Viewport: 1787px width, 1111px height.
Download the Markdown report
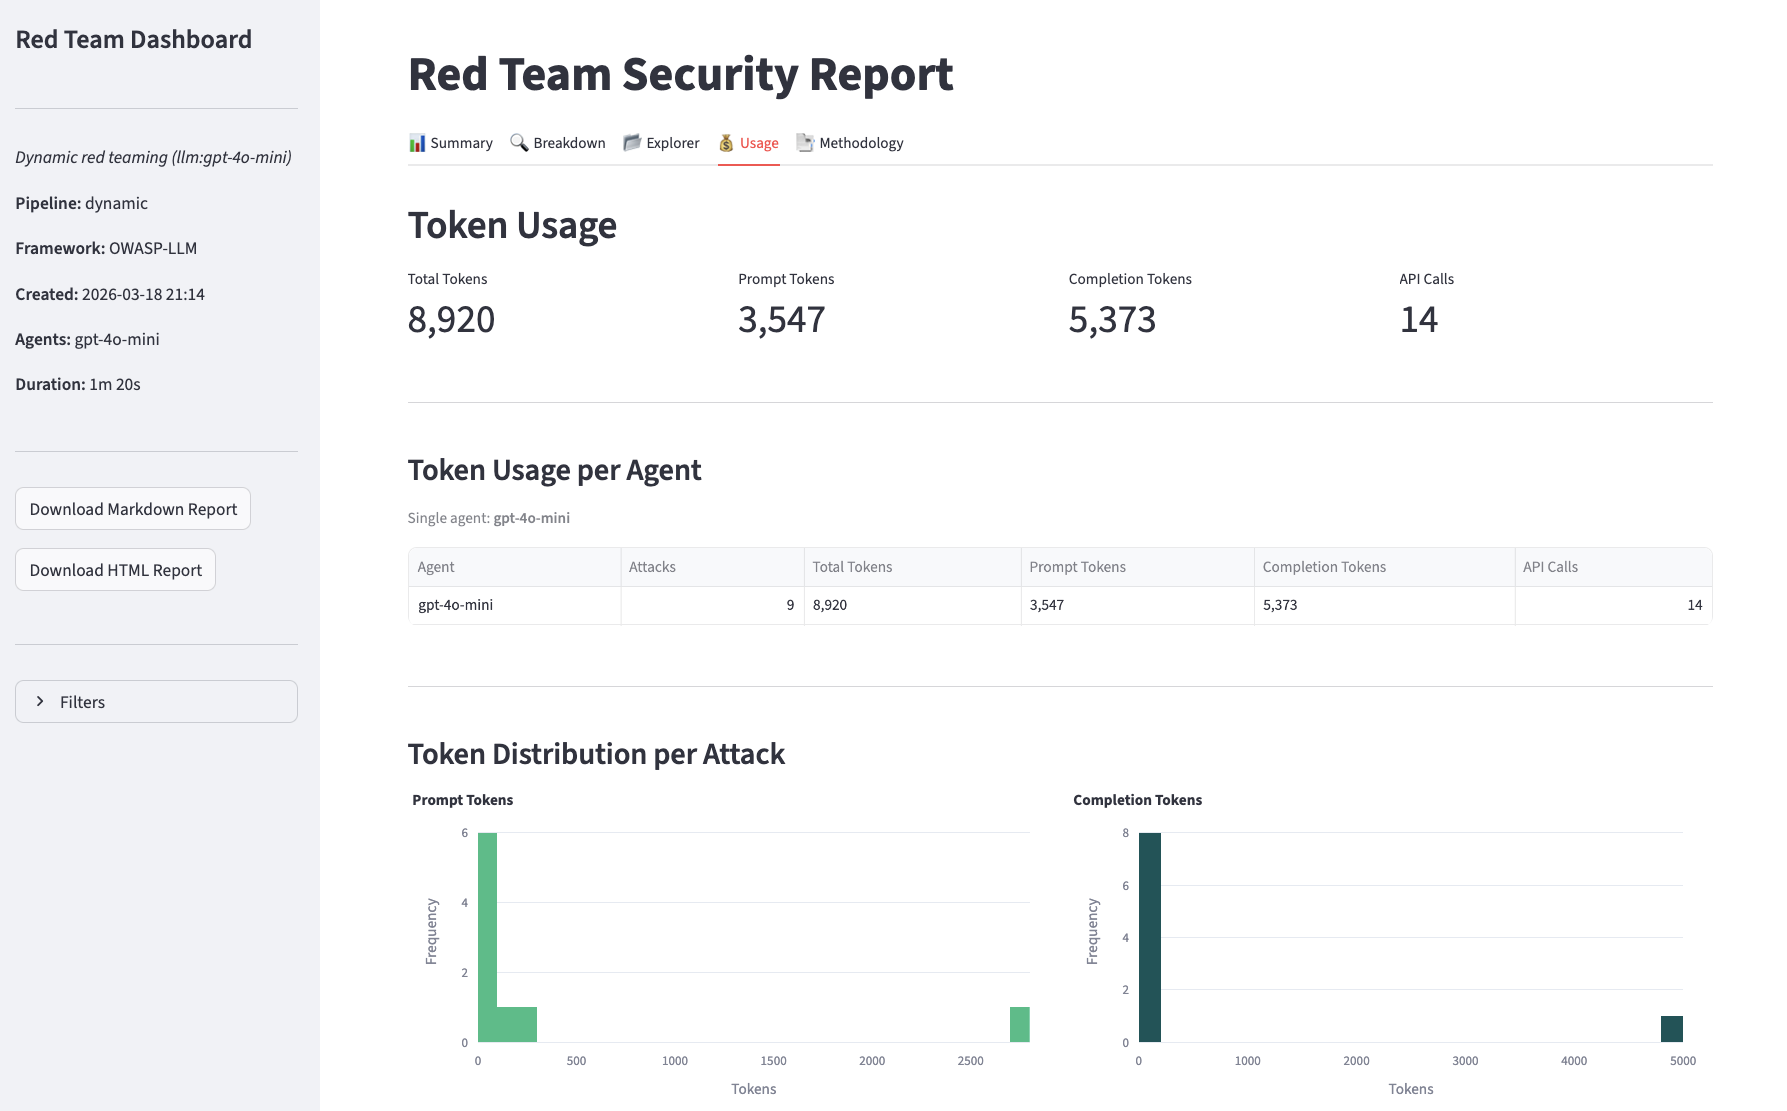point(132,508)
